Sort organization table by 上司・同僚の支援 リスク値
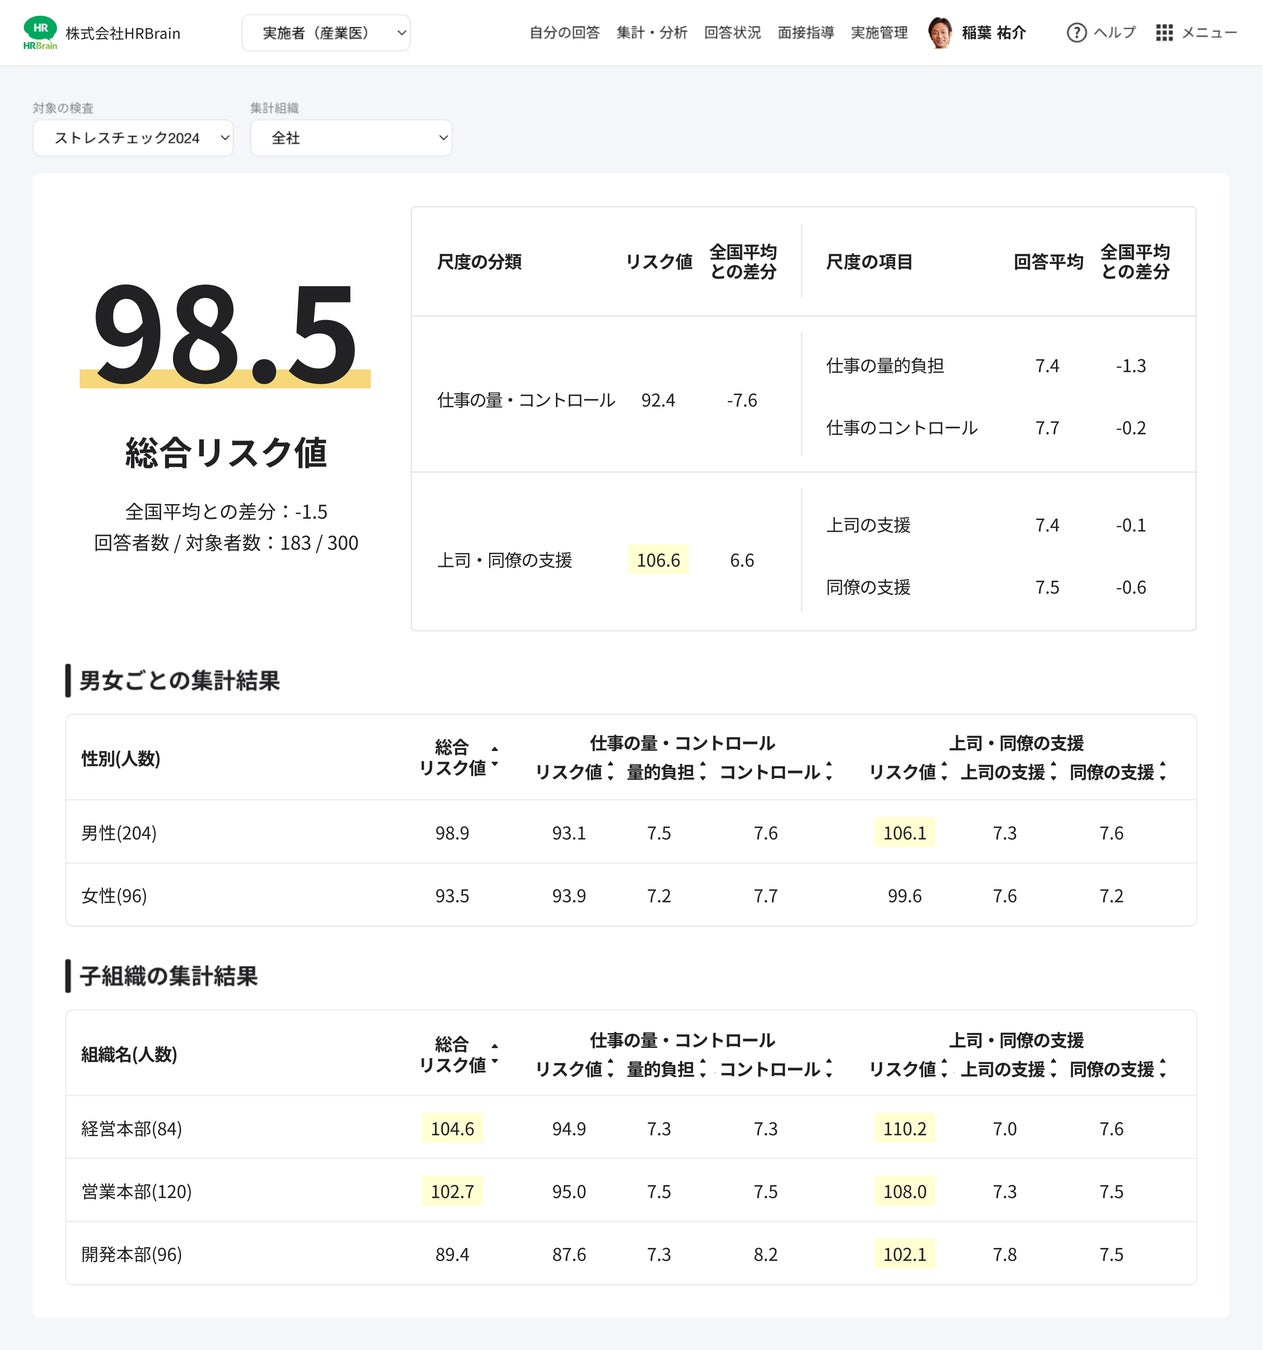This screenshot has height=1350, width=1263. (x=944, y=1069)
